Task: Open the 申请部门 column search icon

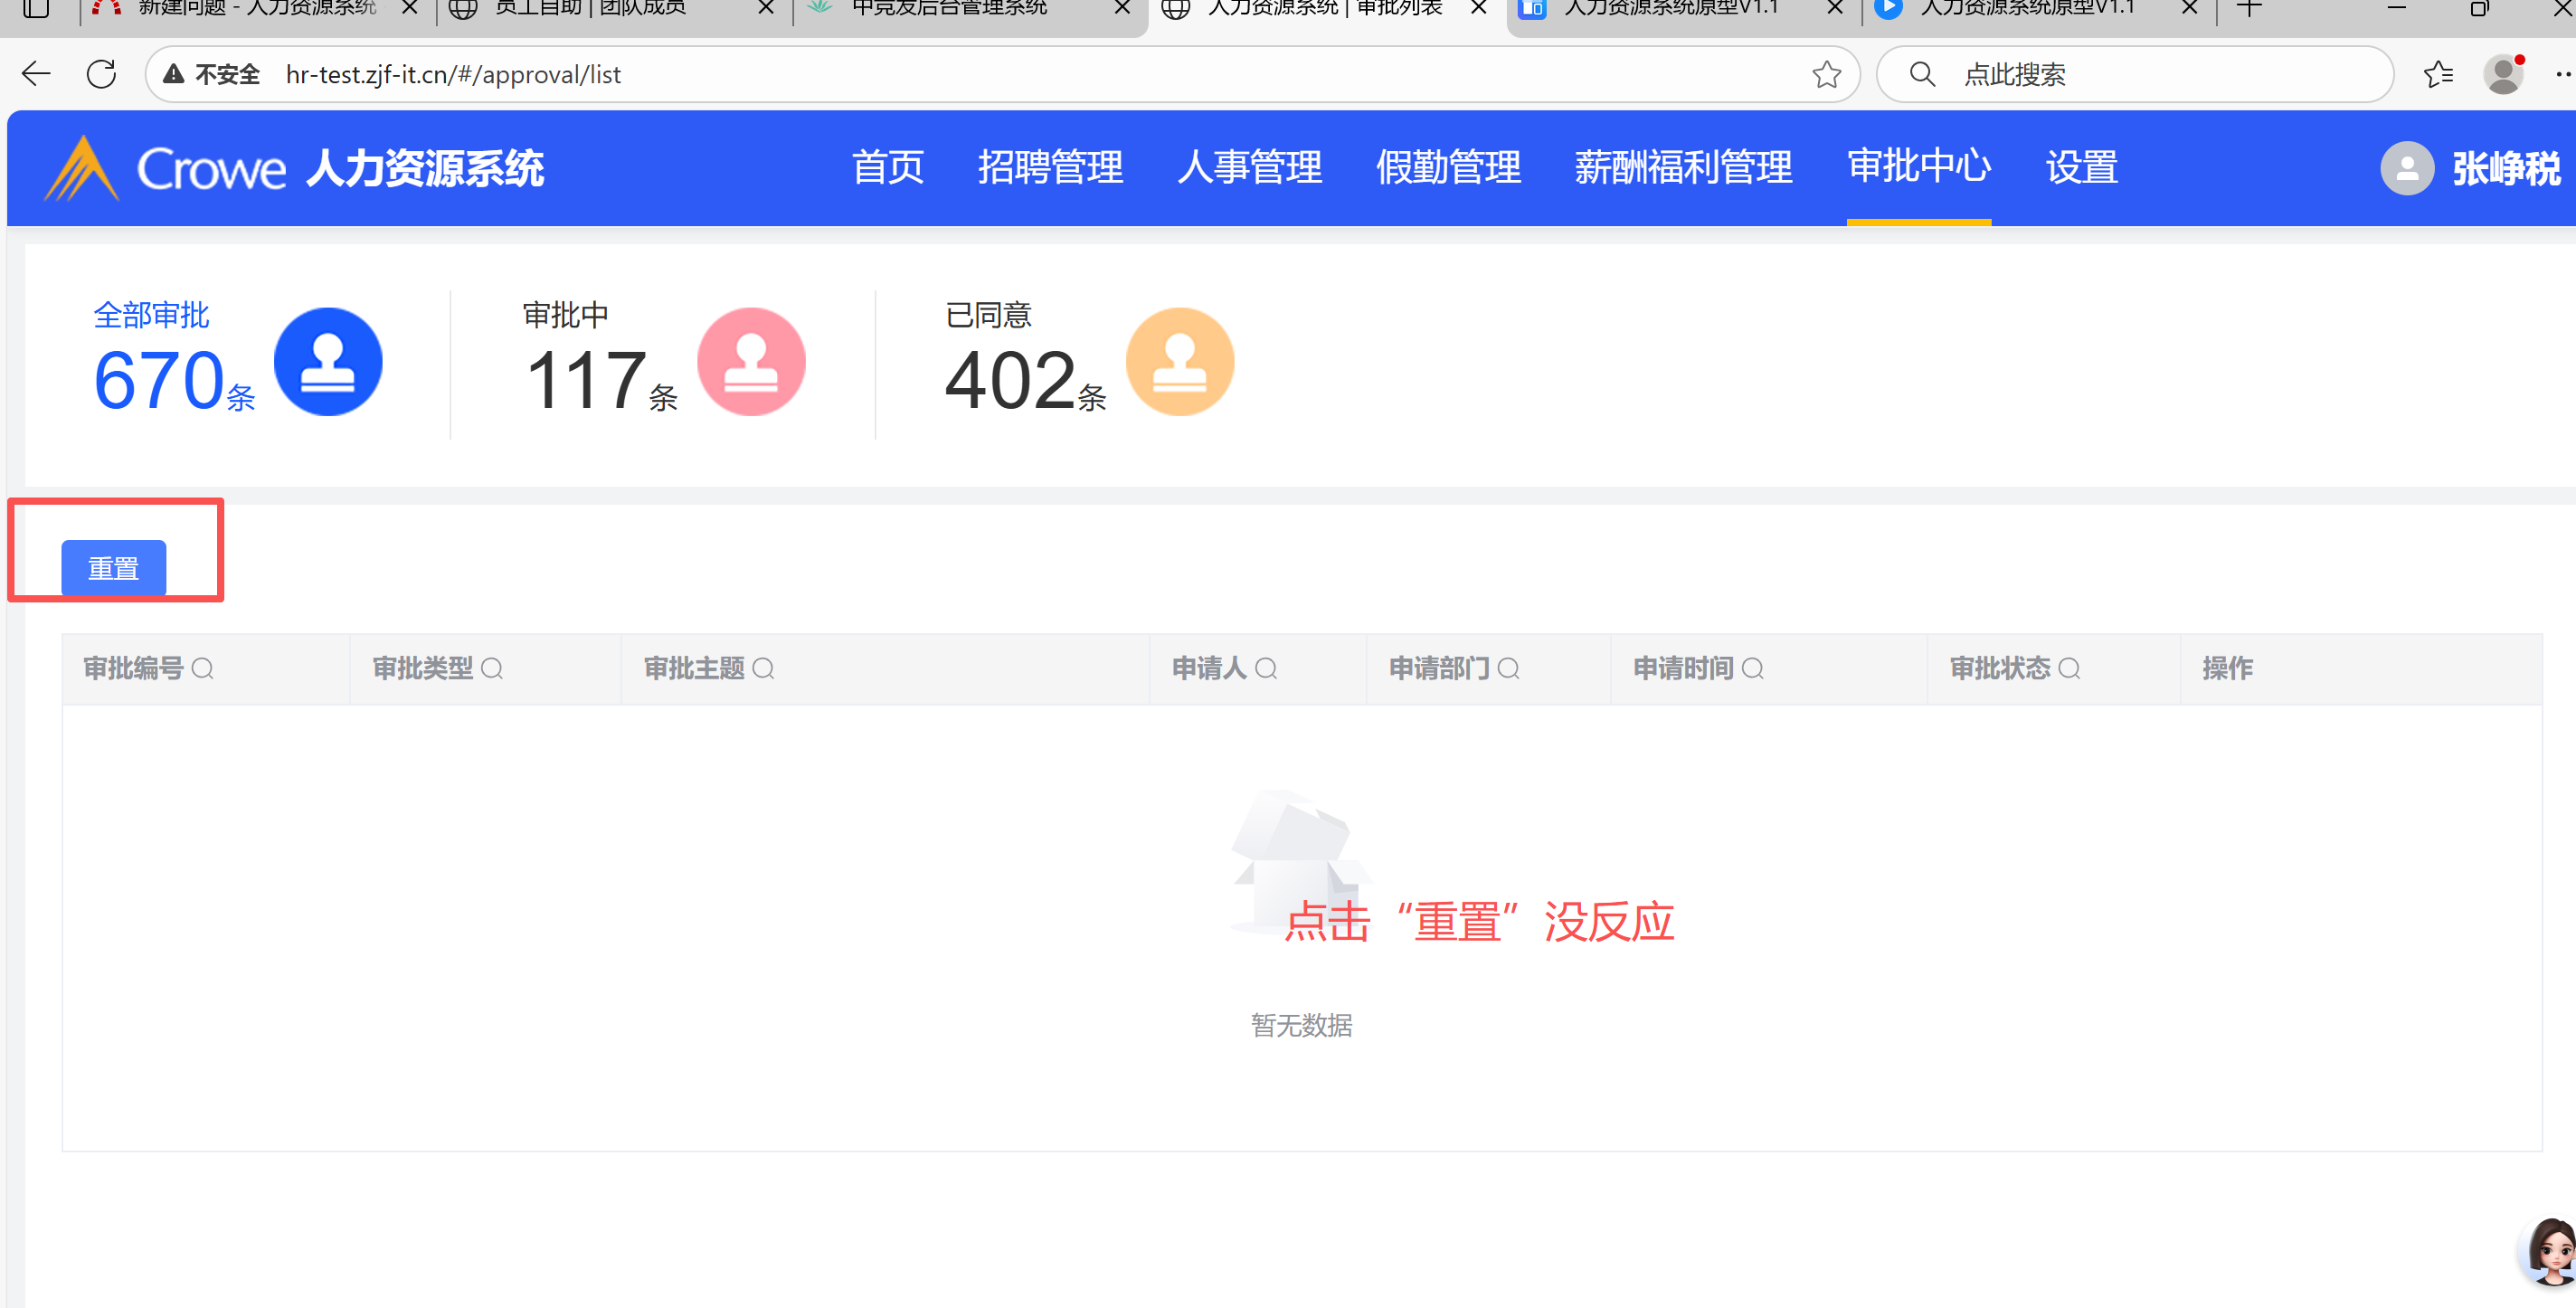Action: tap(1509, 668)
